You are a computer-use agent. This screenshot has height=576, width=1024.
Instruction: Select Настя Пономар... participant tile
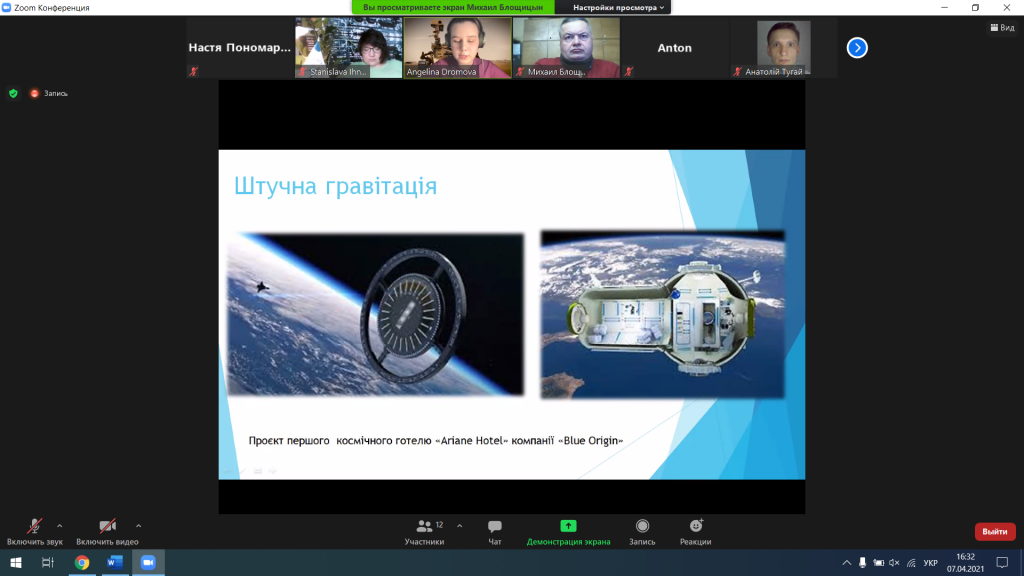click(240, 48)
